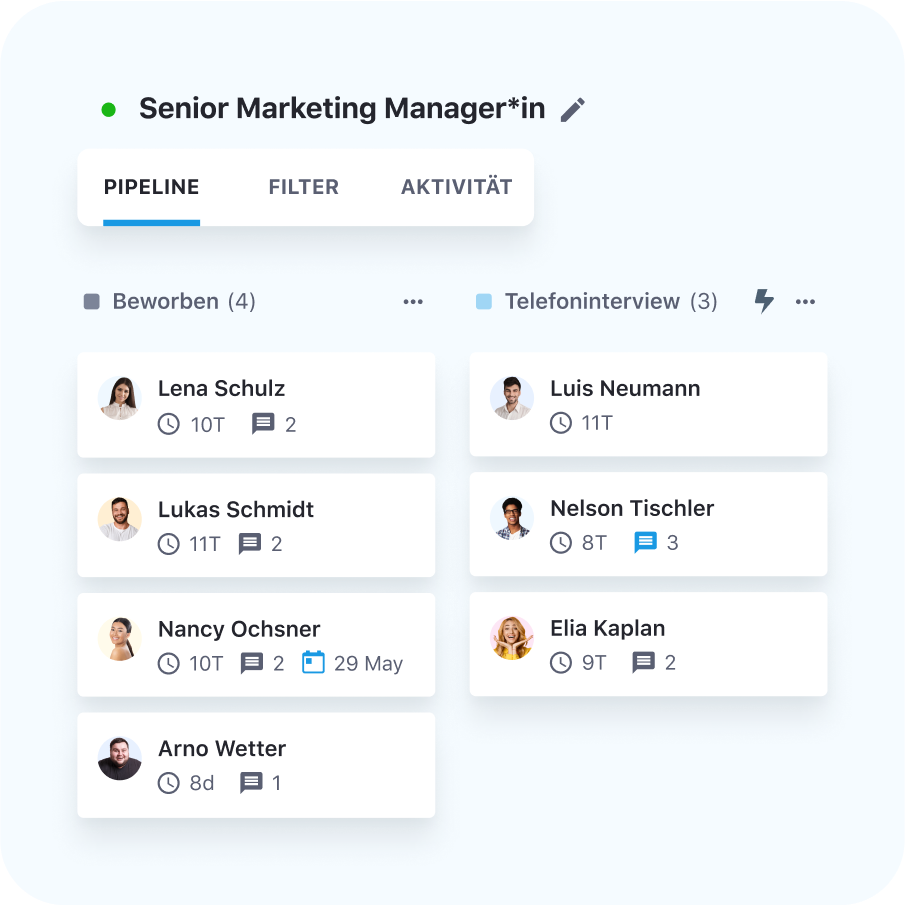Open Luis Neumann's candidate name link
The width and height of the screenshot is (905, 905).
(x=625, y=389)
